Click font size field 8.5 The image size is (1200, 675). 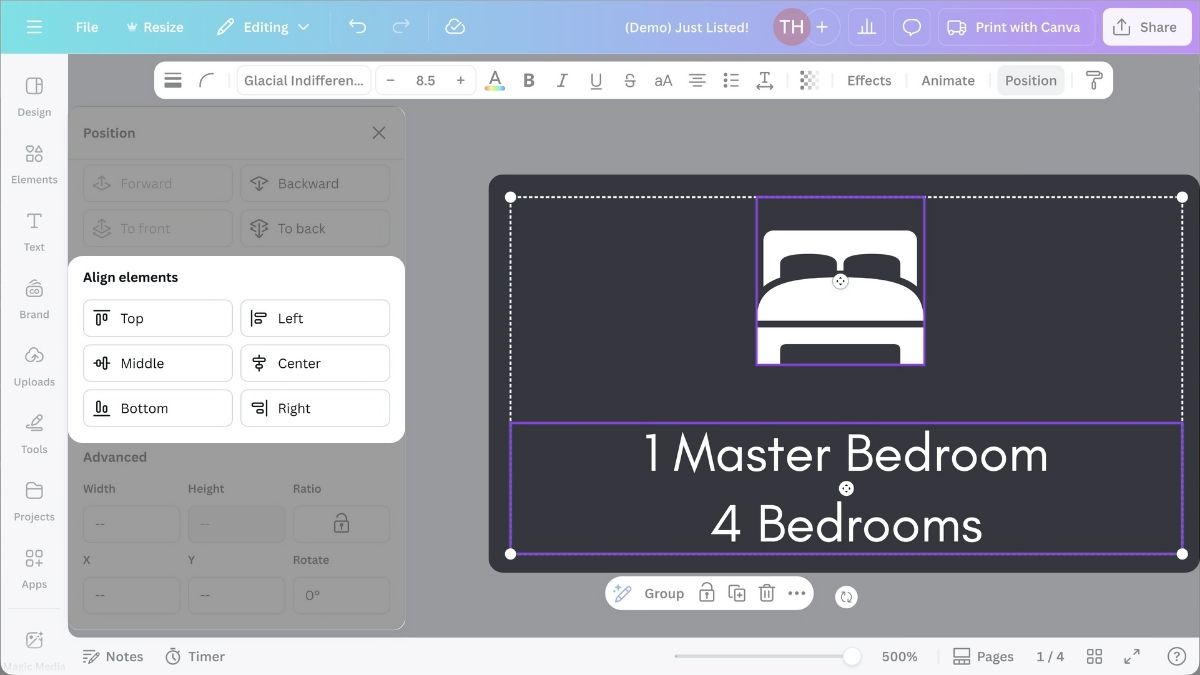(x=426, y=80)
